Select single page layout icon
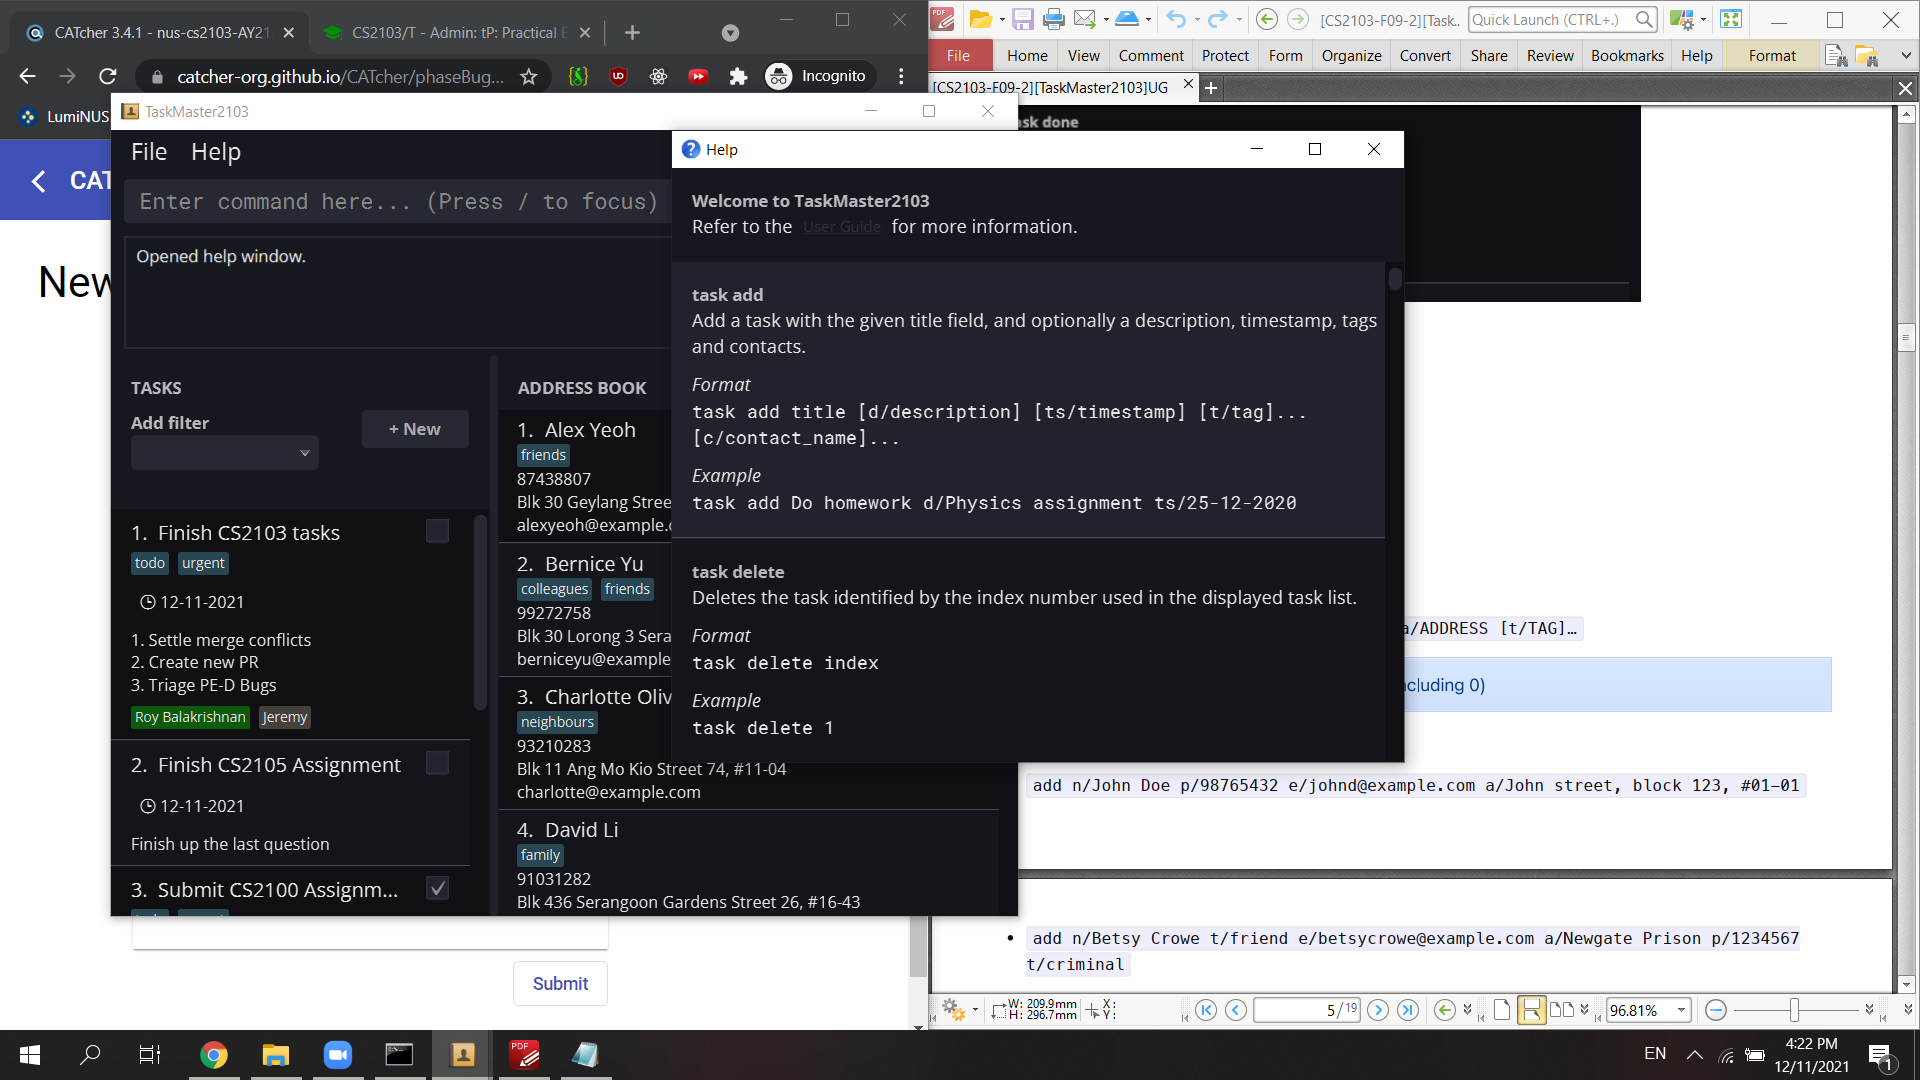The image size is (1920, 1080). [1502, 1010]
